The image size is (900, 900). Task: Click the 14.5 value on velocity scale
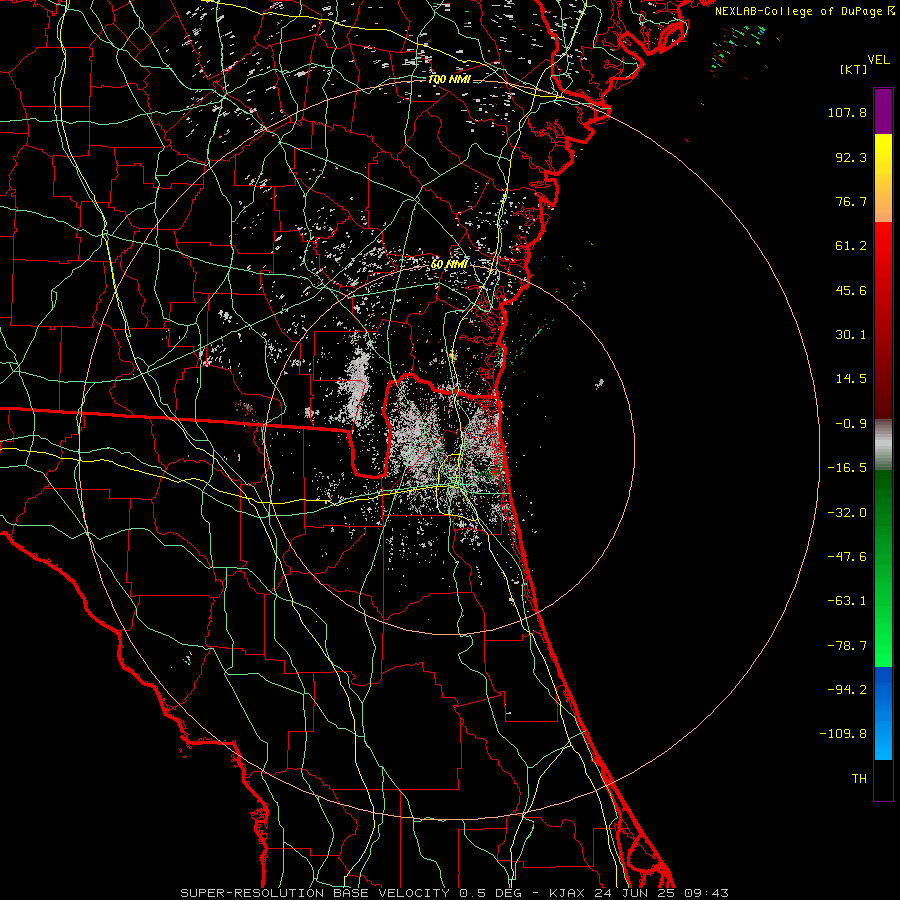point(851,379)
